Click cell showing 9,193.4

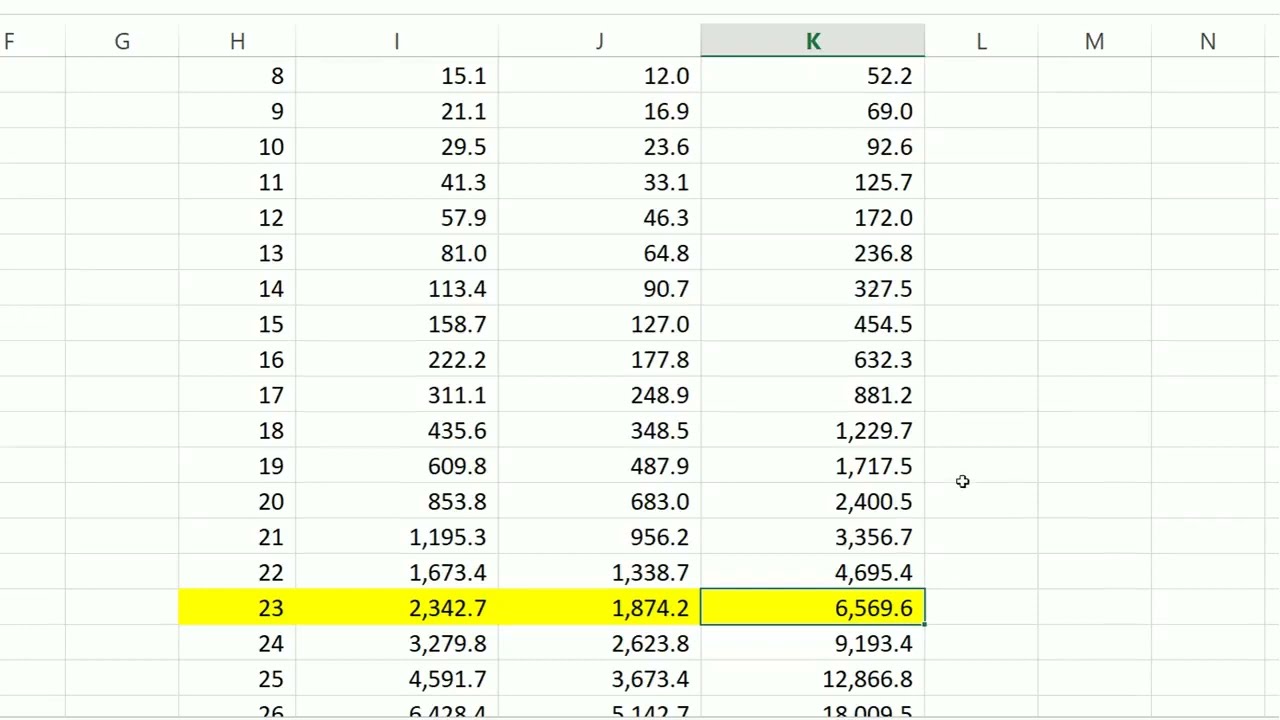click(813, 644)
